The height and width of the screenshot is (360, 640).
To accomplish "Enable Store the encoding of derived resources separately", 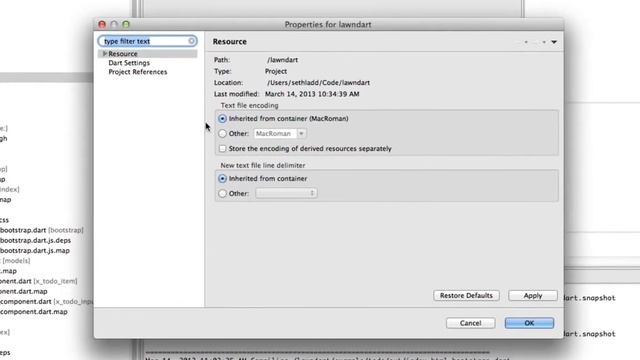I will [x=222, y=149].
